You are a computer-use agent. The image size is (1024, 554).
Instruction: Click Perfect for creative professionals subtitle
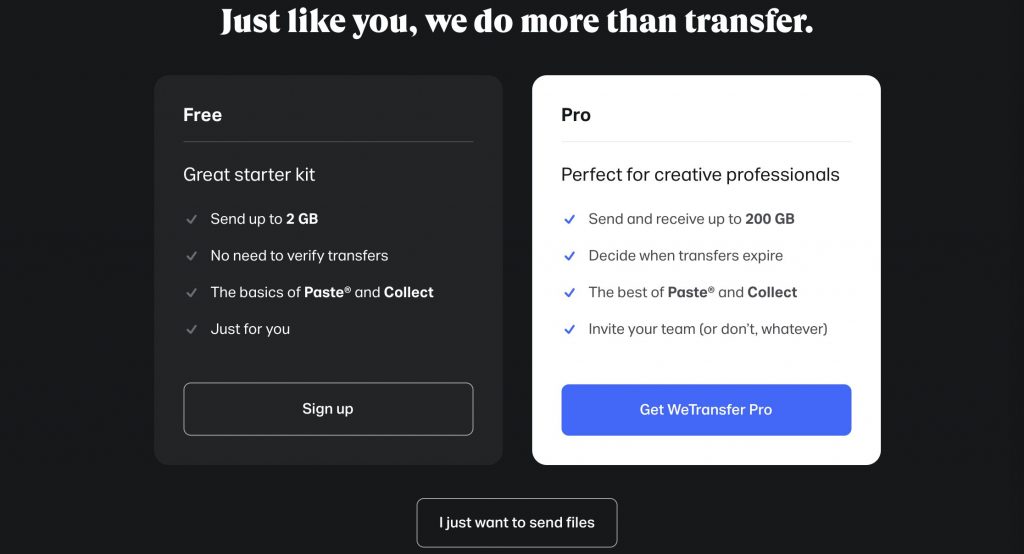click(700, 175)
